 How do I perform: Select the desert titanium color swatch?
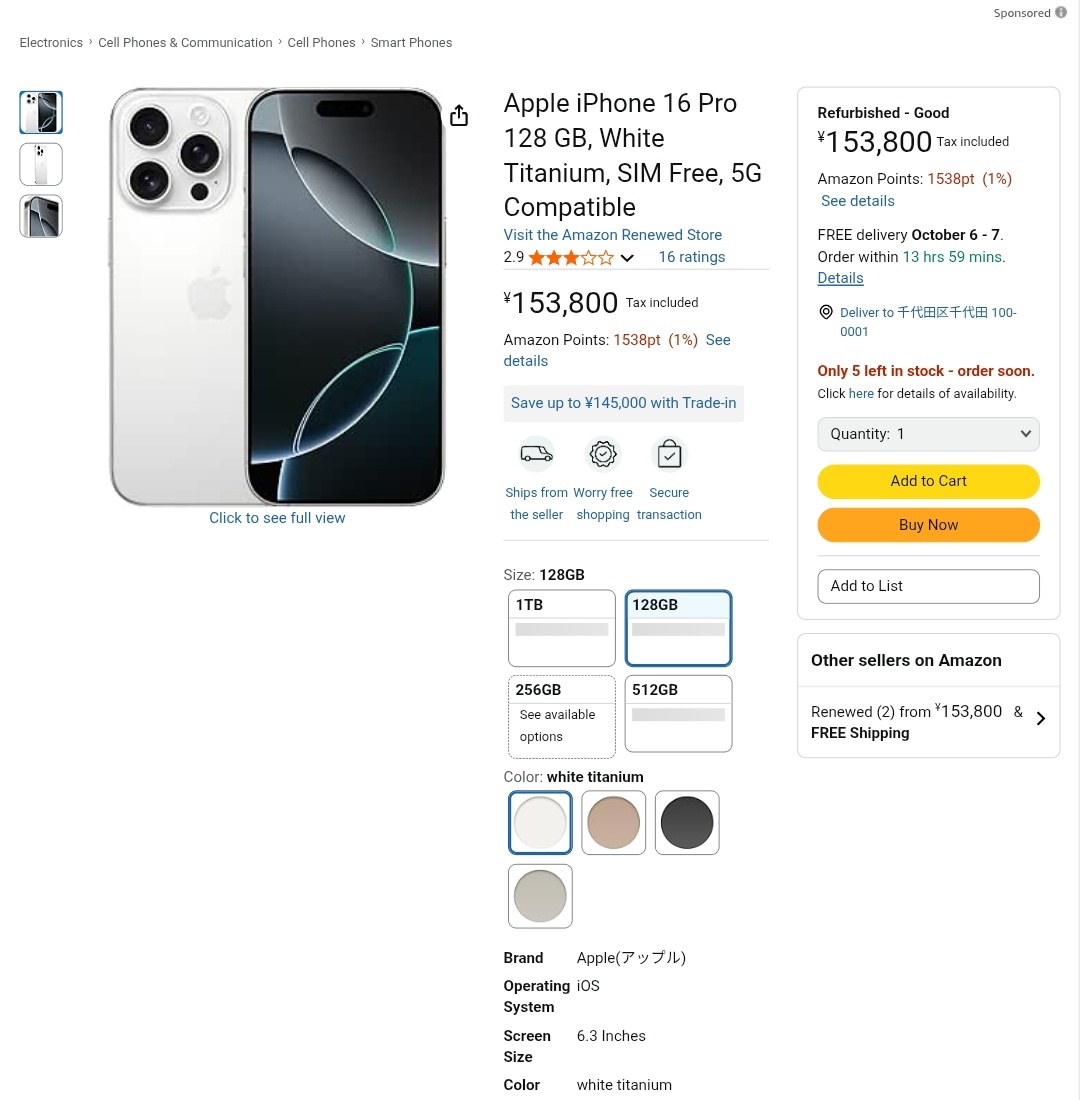[614, 823]
